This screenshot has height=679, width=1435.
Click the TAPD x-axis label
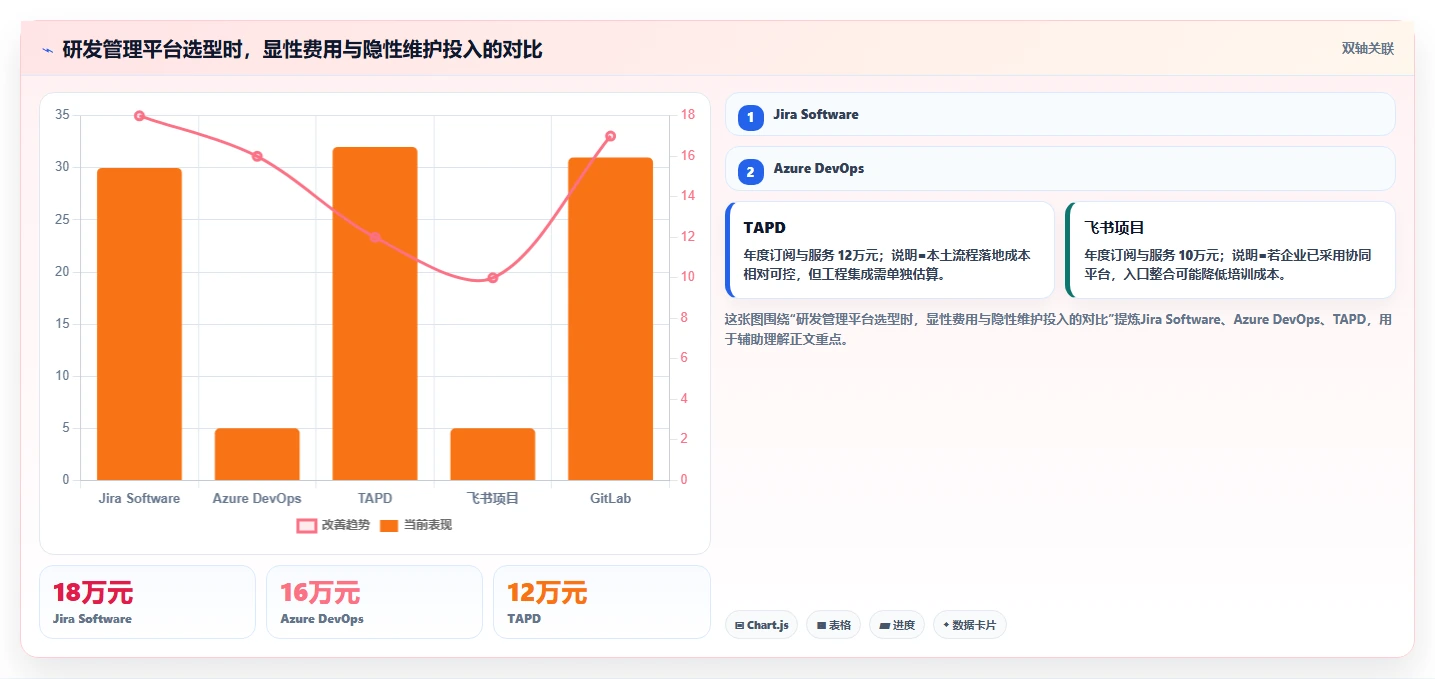point(375,498)
